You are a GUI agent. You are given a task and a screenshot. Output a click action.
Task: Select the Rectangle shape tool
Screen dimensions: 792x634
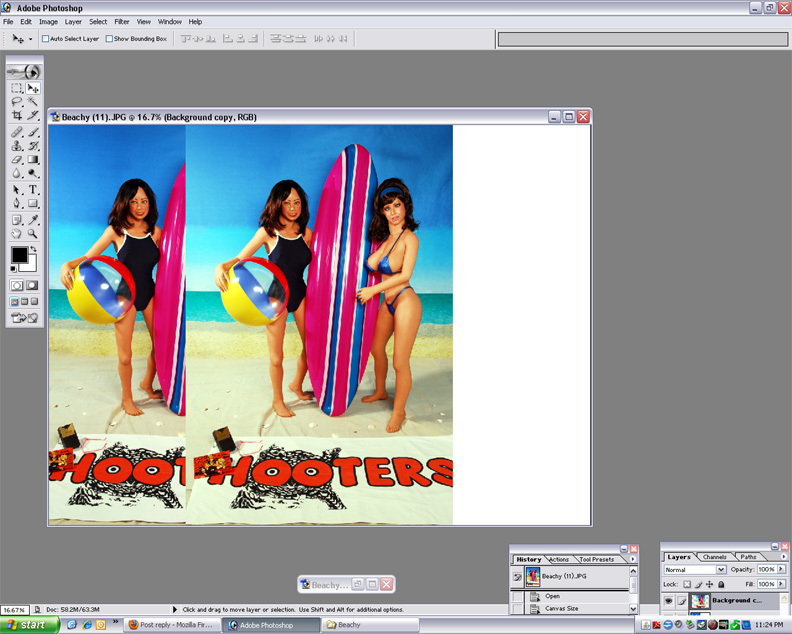33,204
